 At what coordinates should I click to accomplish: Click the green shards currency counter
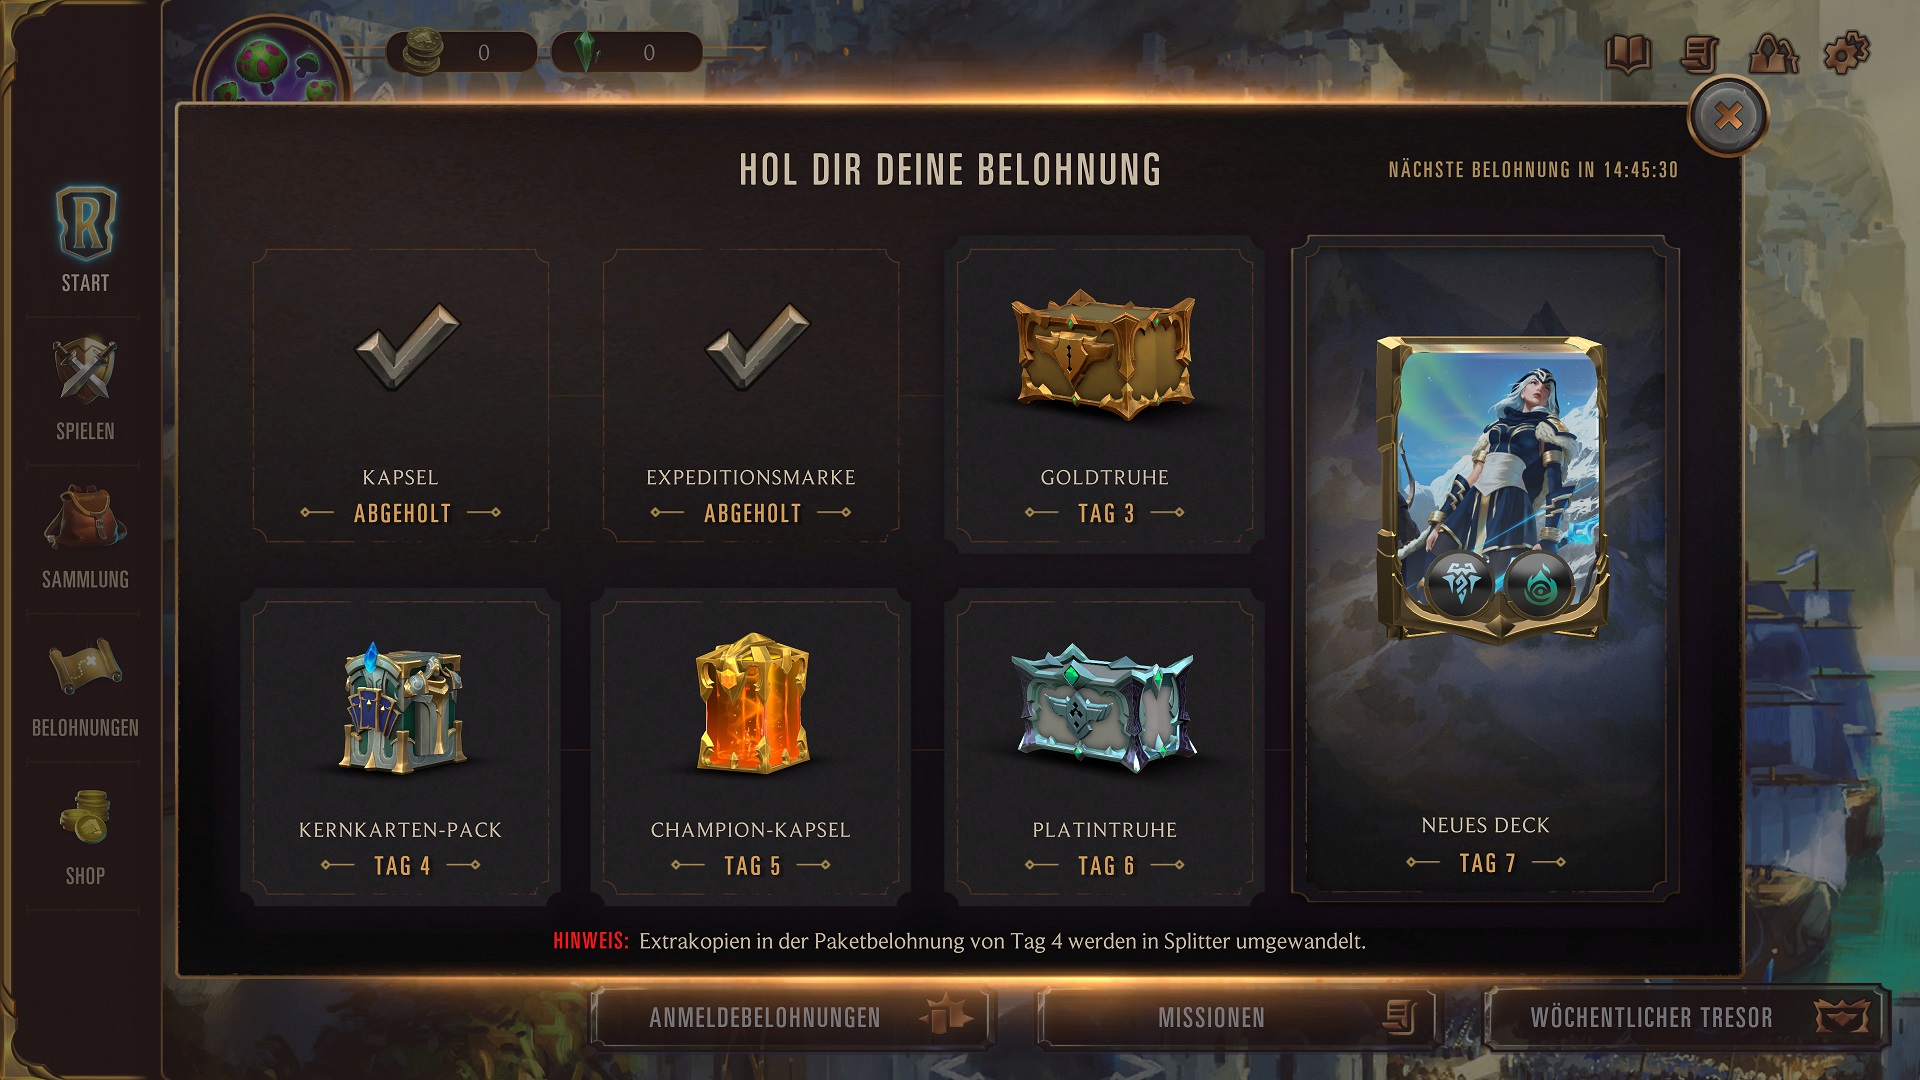627,52
